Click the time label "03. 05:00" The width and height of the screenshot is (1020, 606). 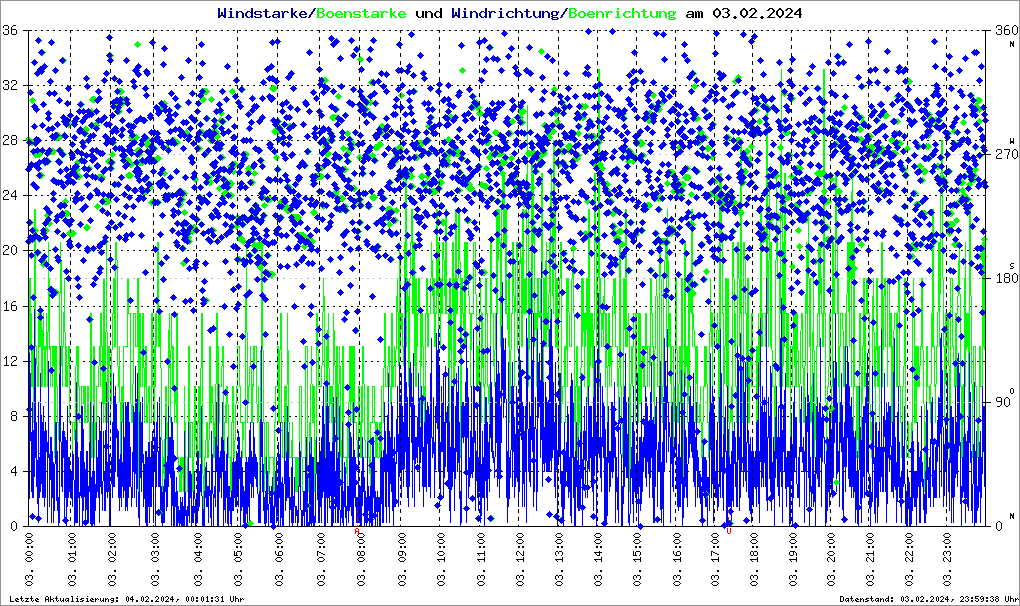pyautogui.click(x=238, y=559)
